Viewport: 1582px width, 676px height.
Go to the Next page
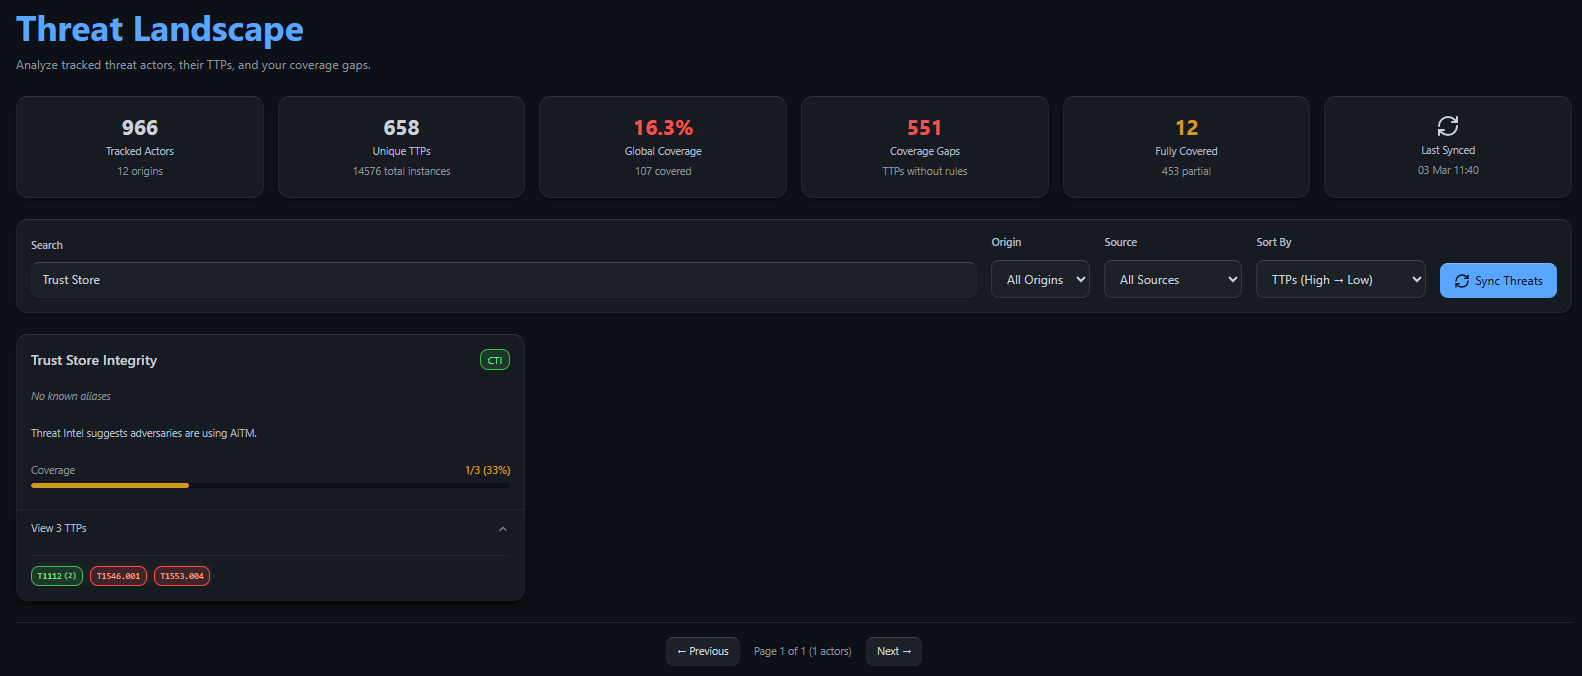click(893, 651)
